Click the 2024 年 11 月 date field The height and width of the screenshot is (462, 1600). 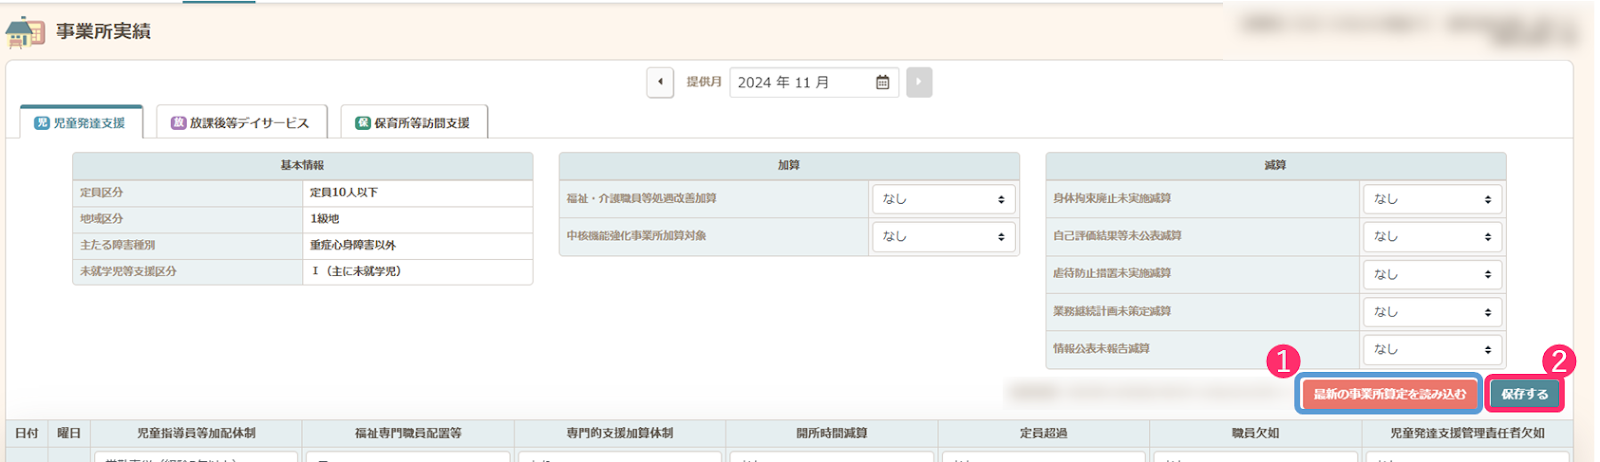(800, 82)
